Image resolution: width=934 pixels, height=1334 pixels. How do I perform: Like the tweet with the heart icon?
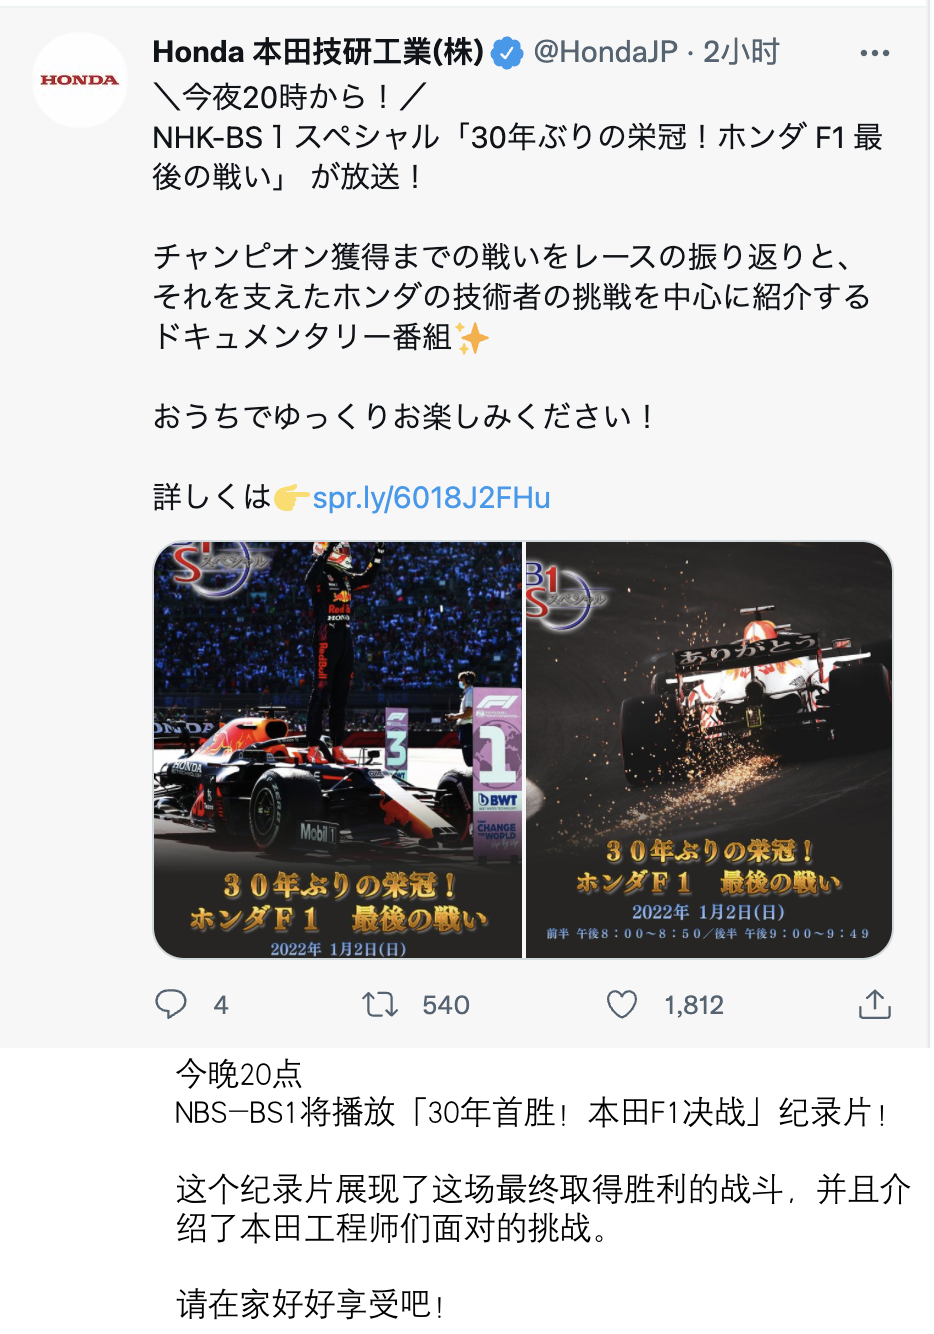pyautogui.click(x=622, y=1004)
